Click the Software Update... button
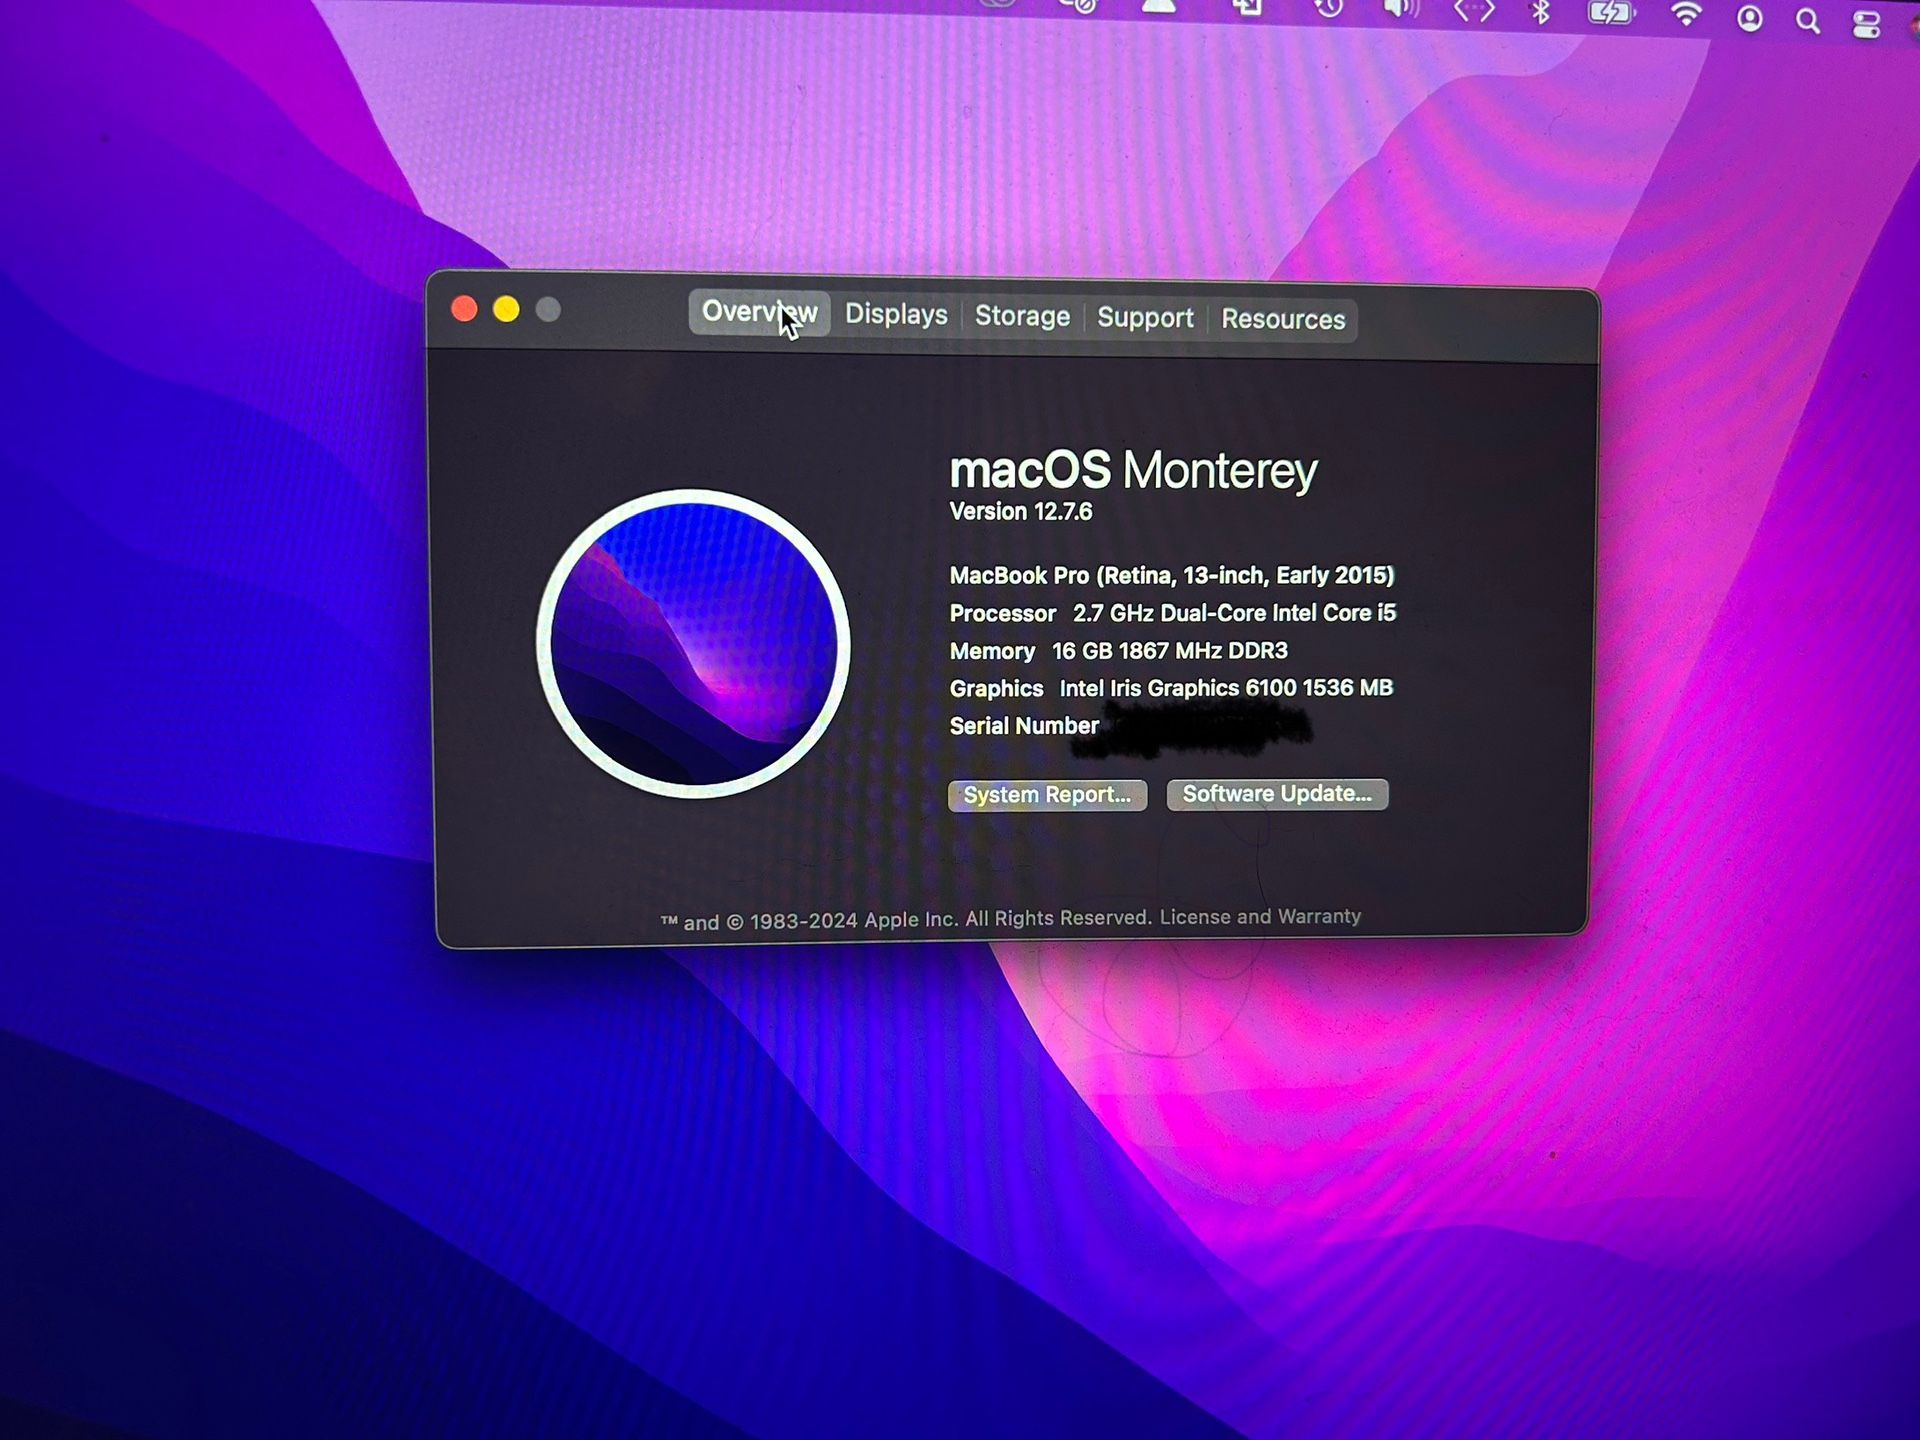 click(1277, 794)
